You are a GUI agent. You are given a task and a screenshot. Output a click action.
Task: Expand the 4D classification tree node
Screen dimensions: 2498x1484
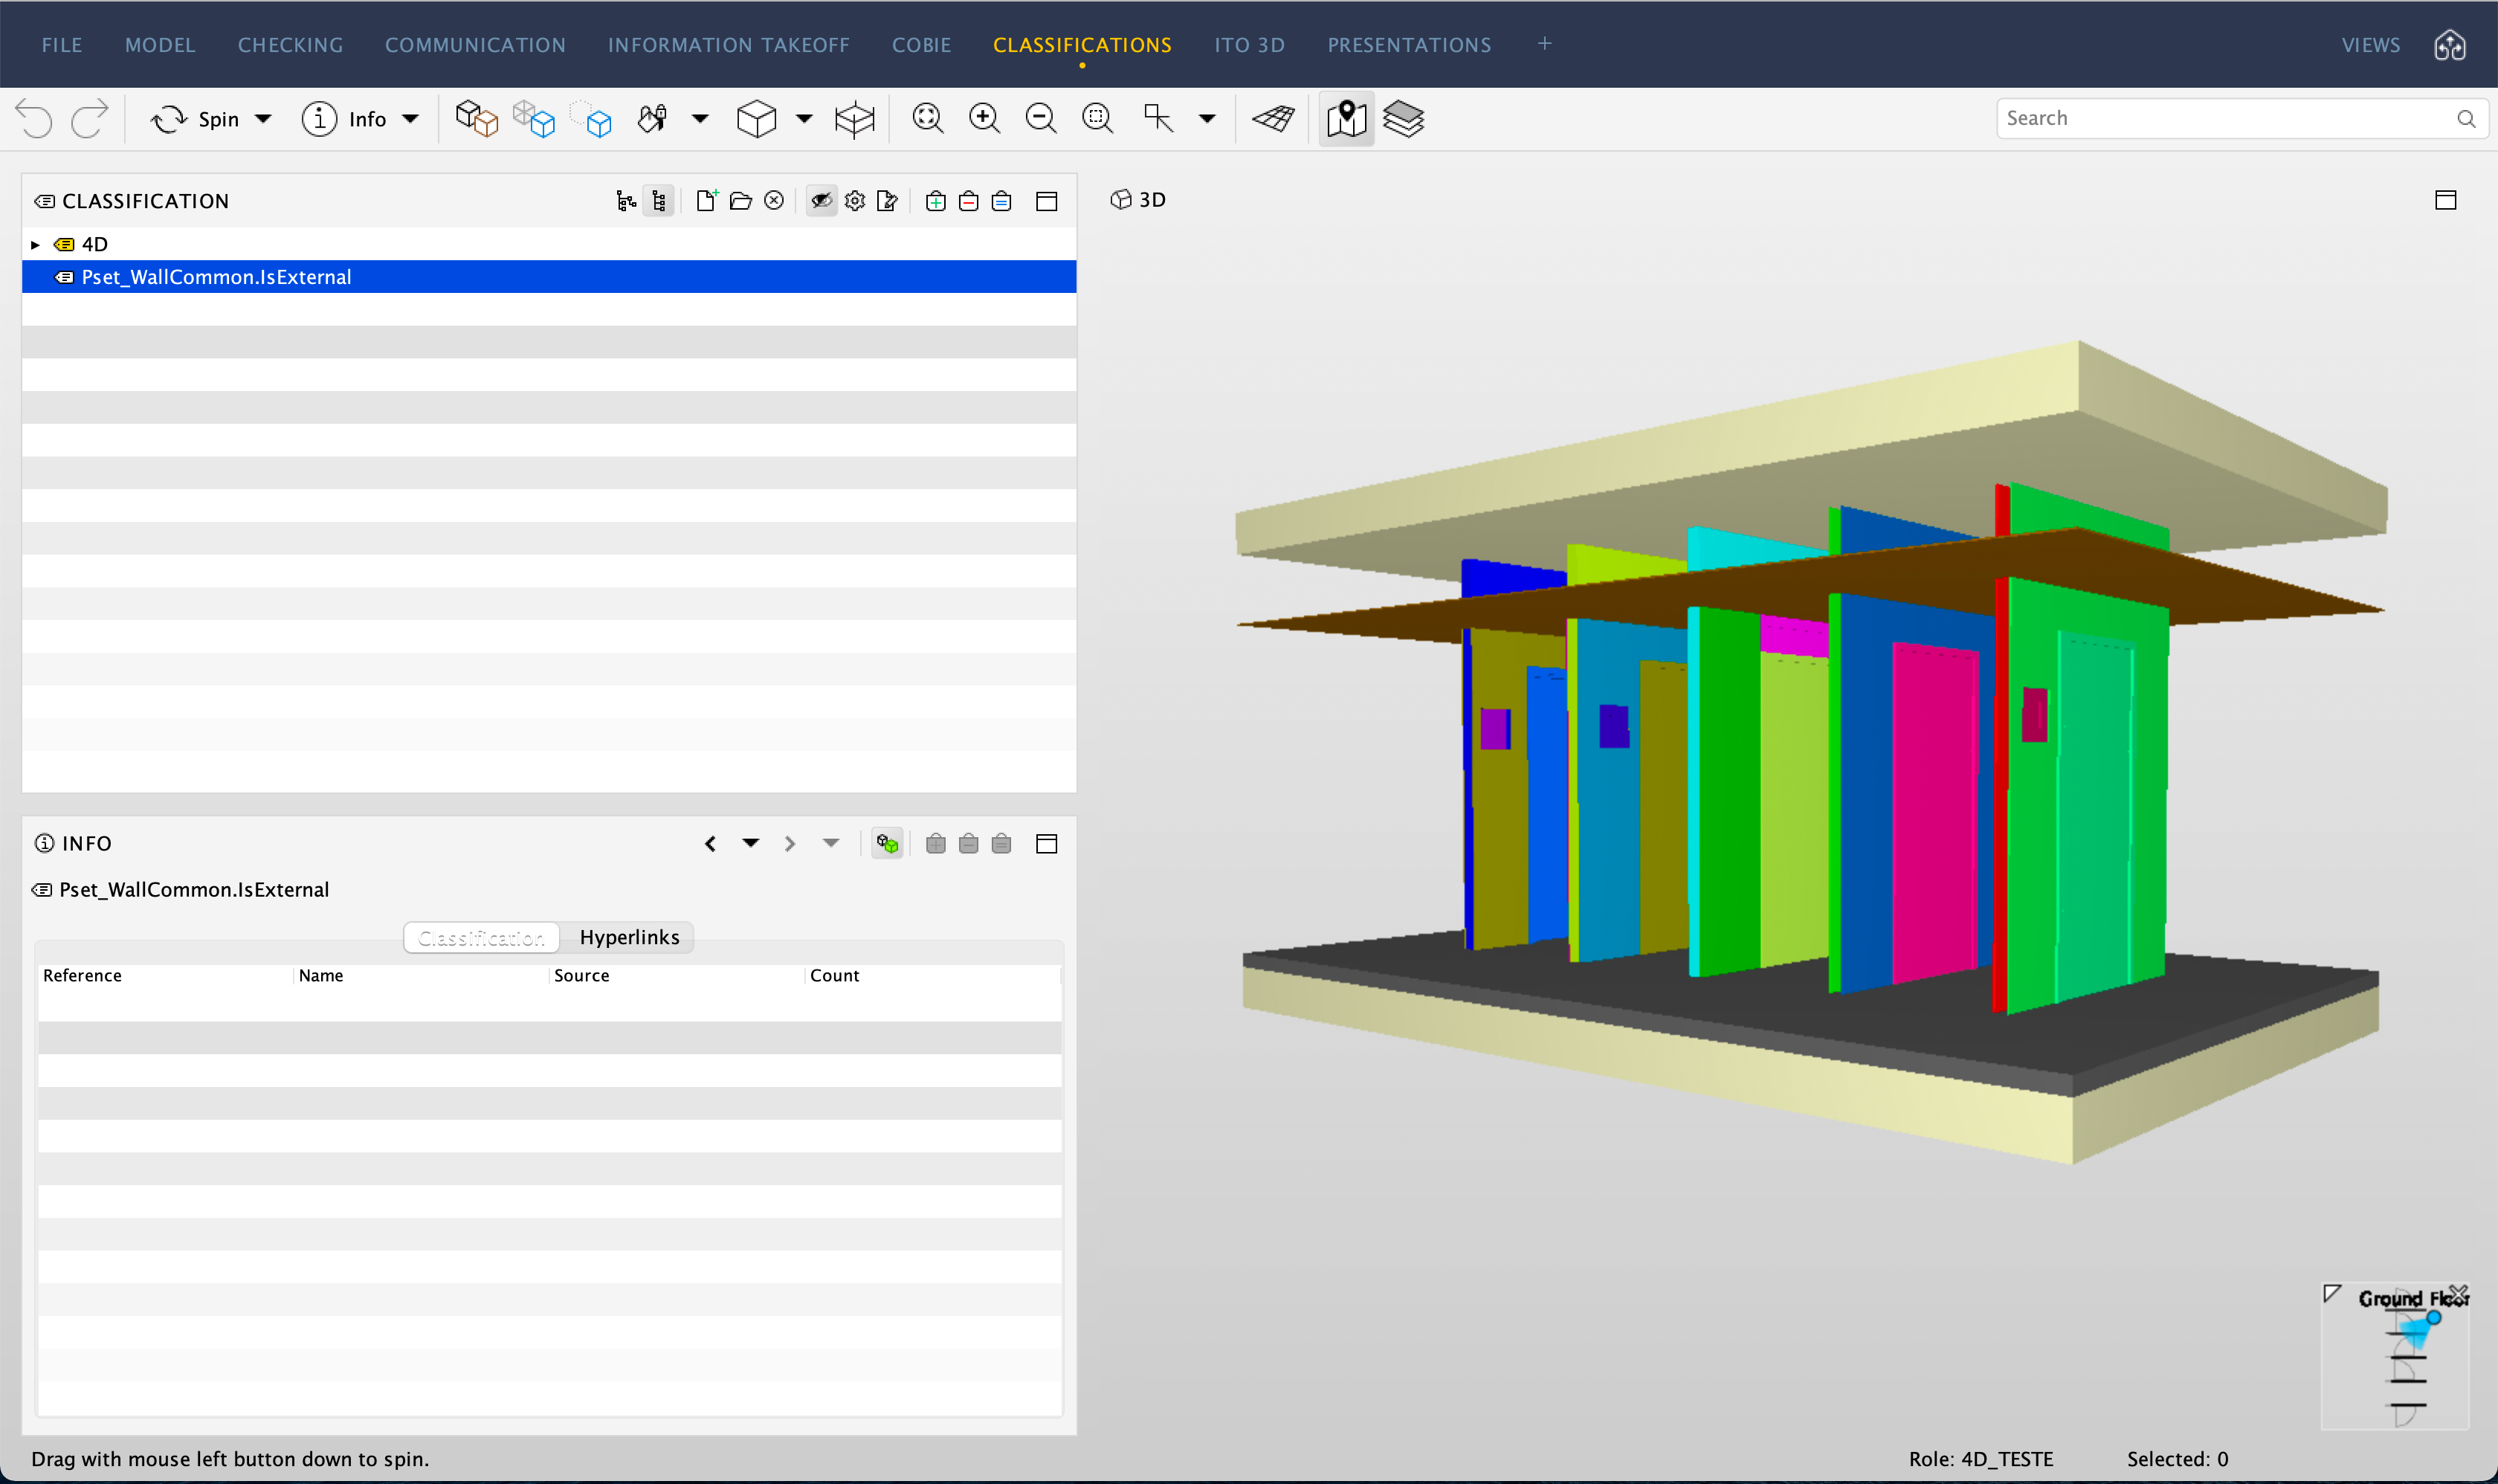(x=35, y=244)
